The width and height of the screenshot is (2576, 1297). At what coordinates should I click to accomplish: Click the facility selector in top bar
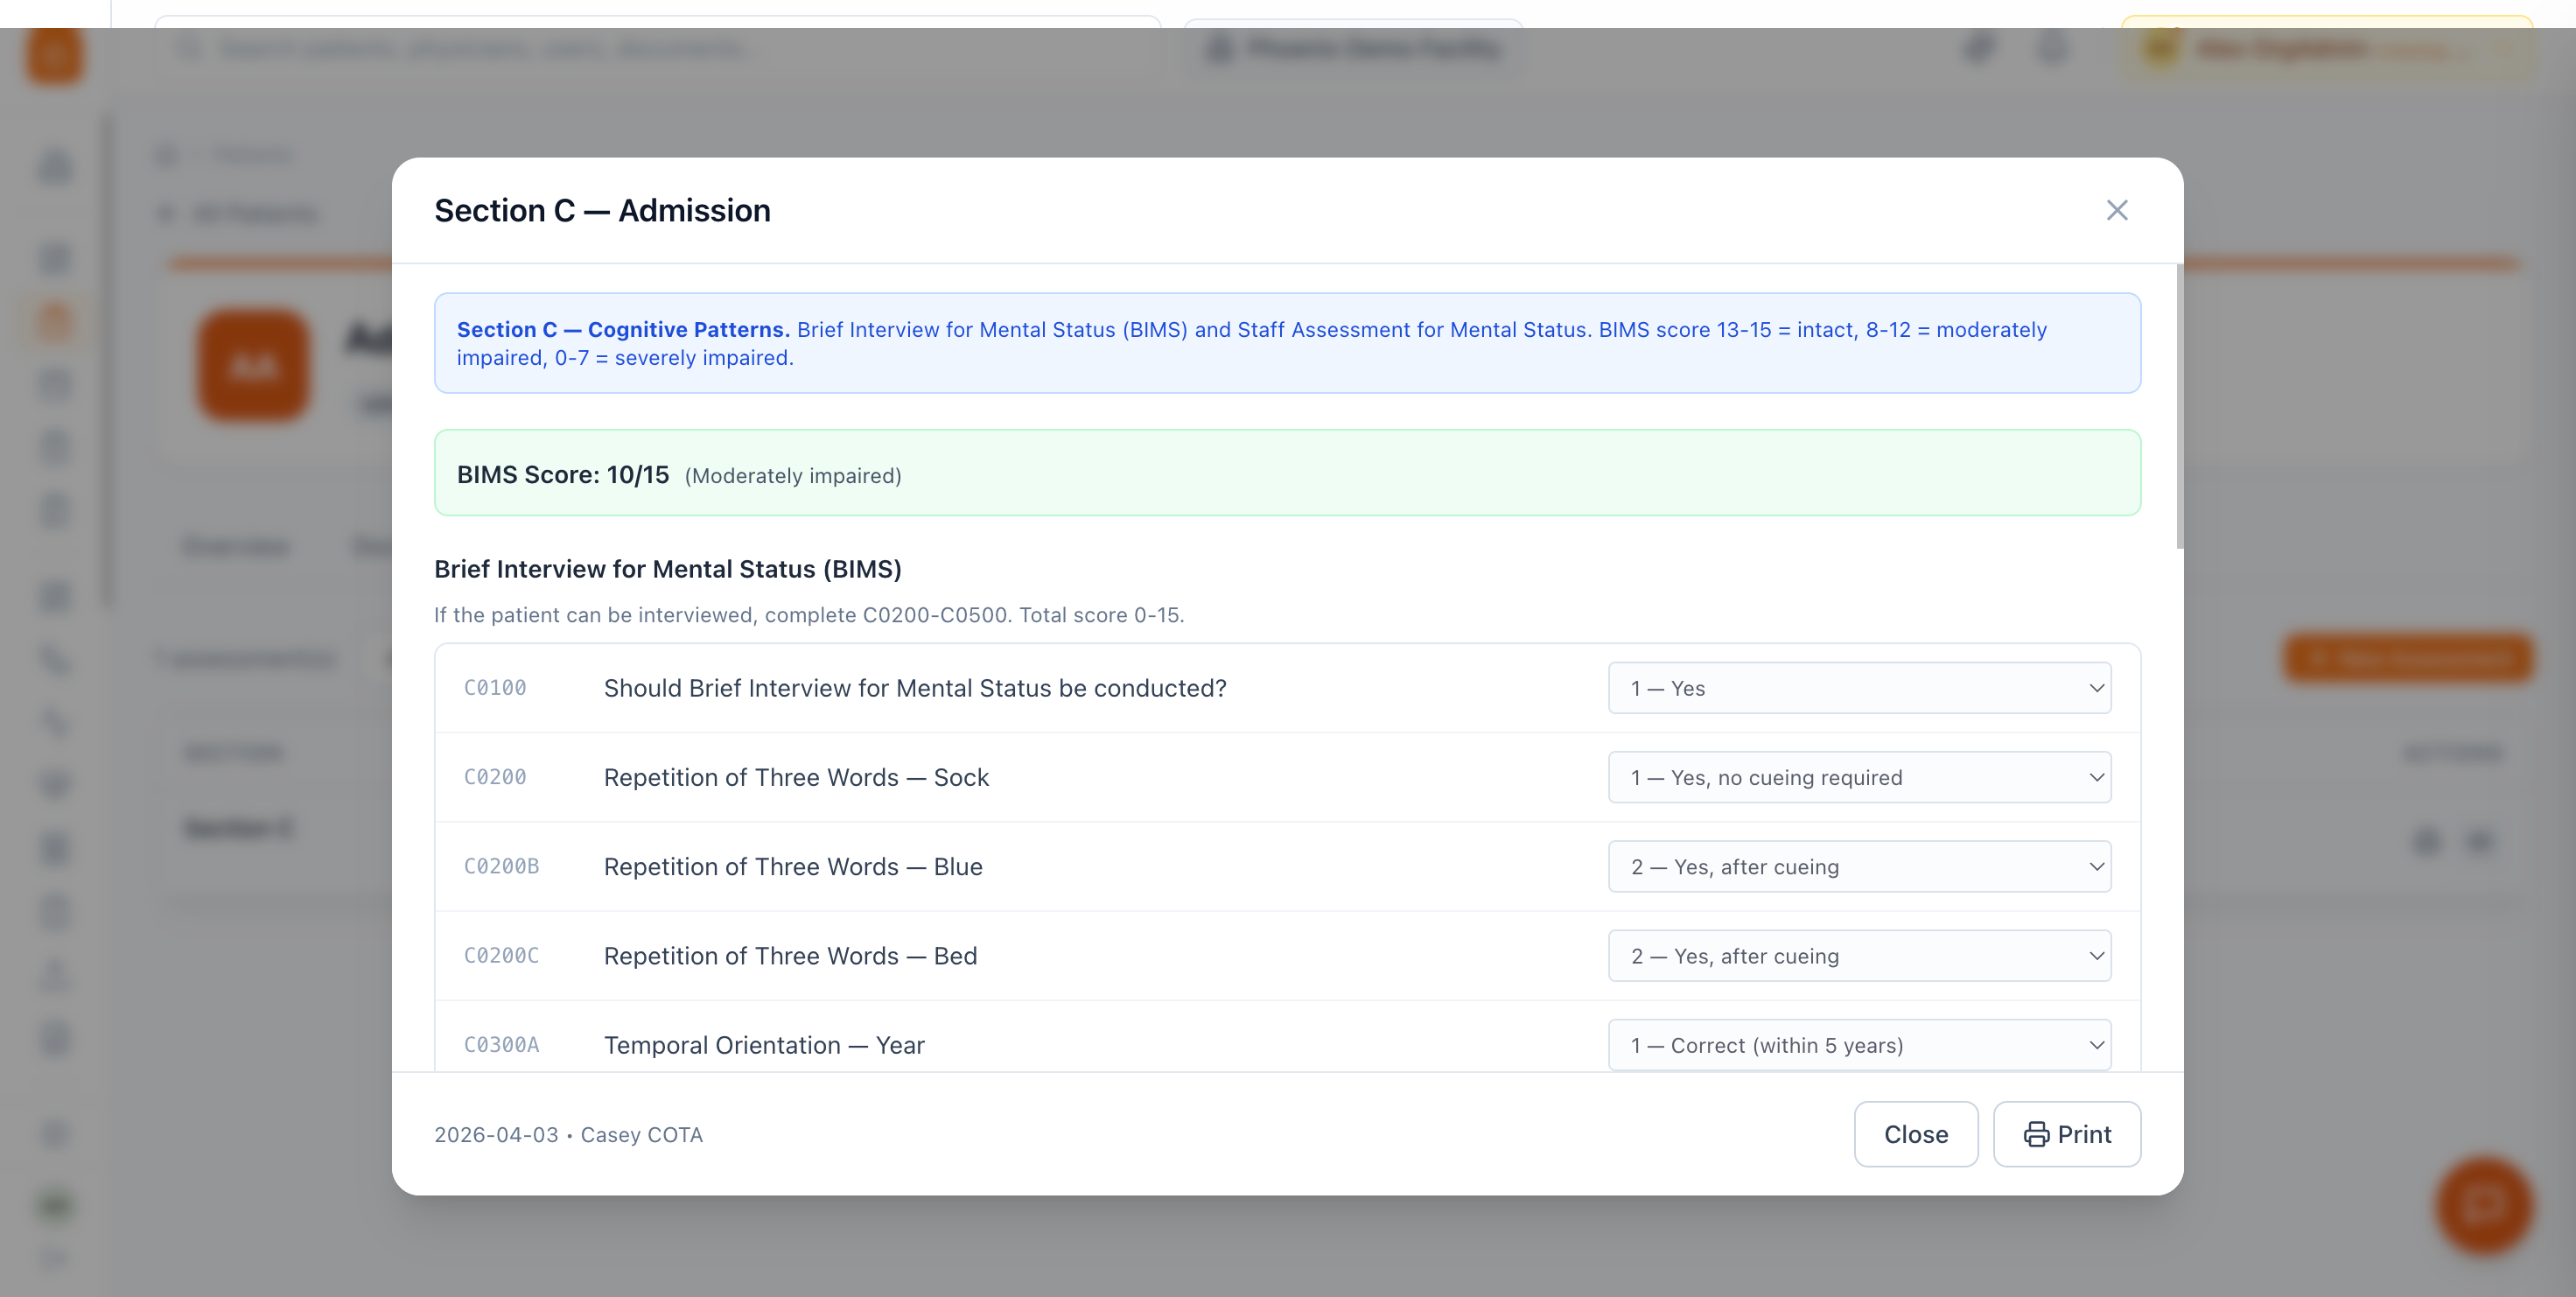[1353, 48]
